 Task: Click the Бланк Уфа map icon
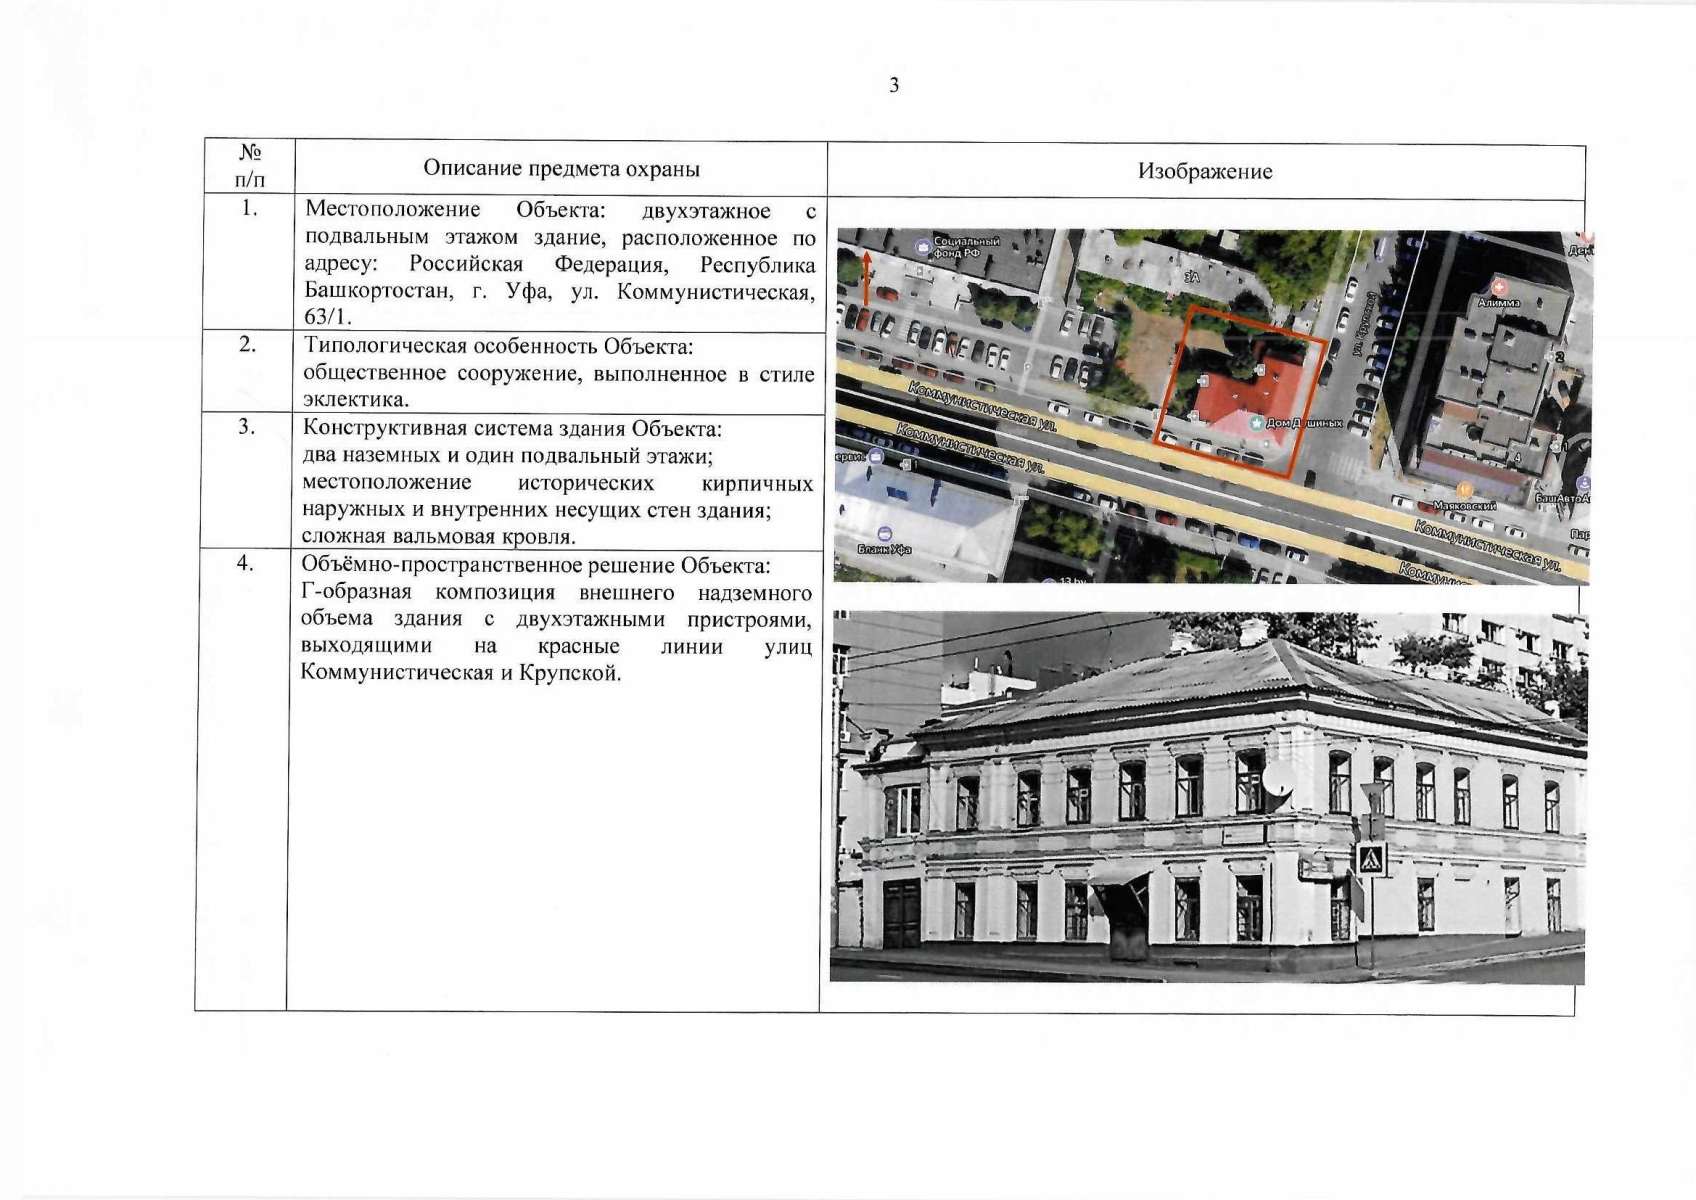[885, 531]
